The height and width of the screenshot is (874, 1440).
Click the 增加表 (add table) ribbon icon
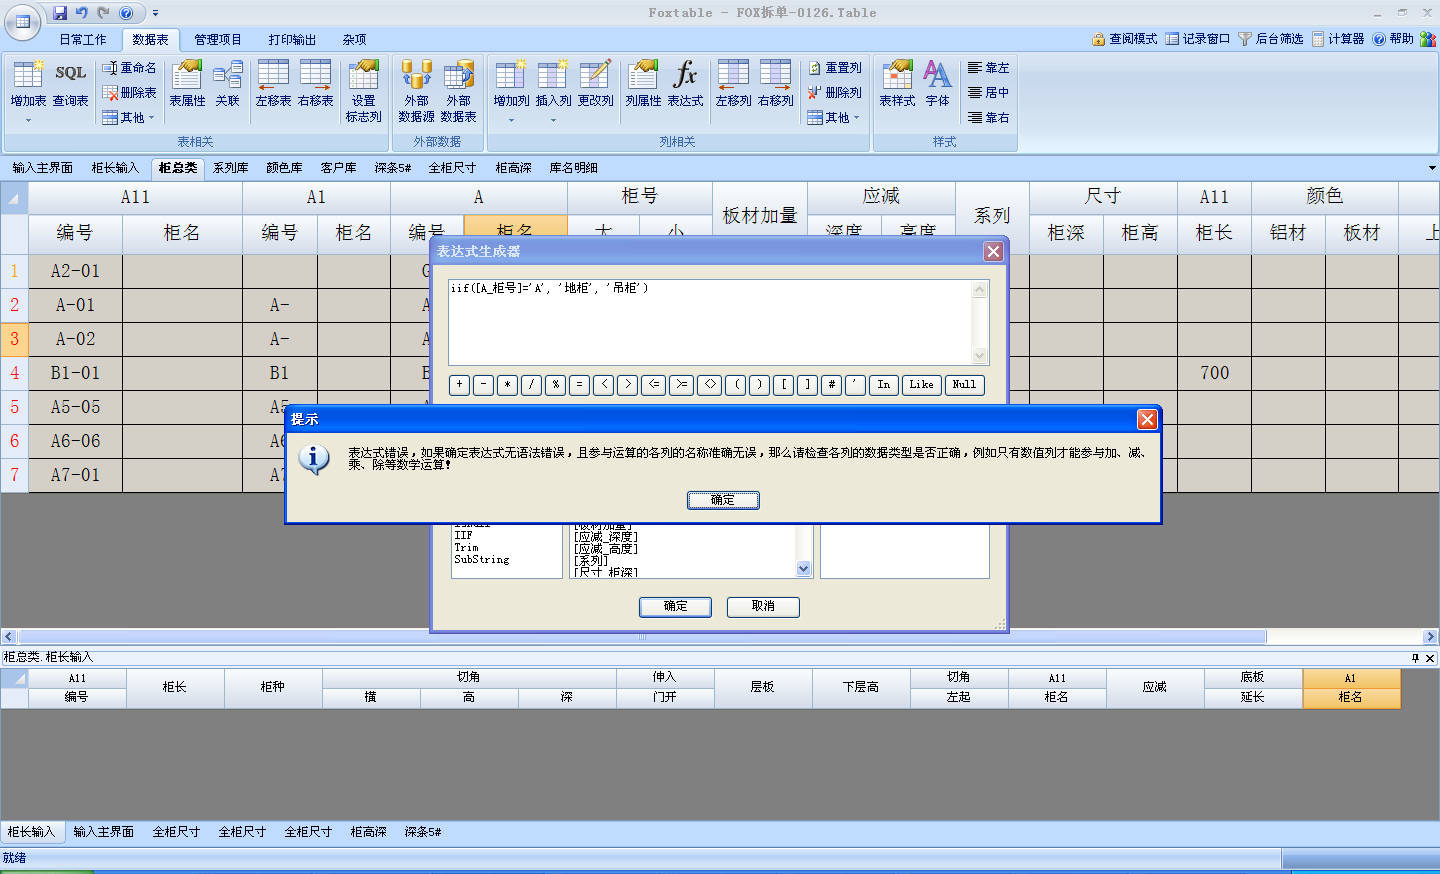point(28,82)
